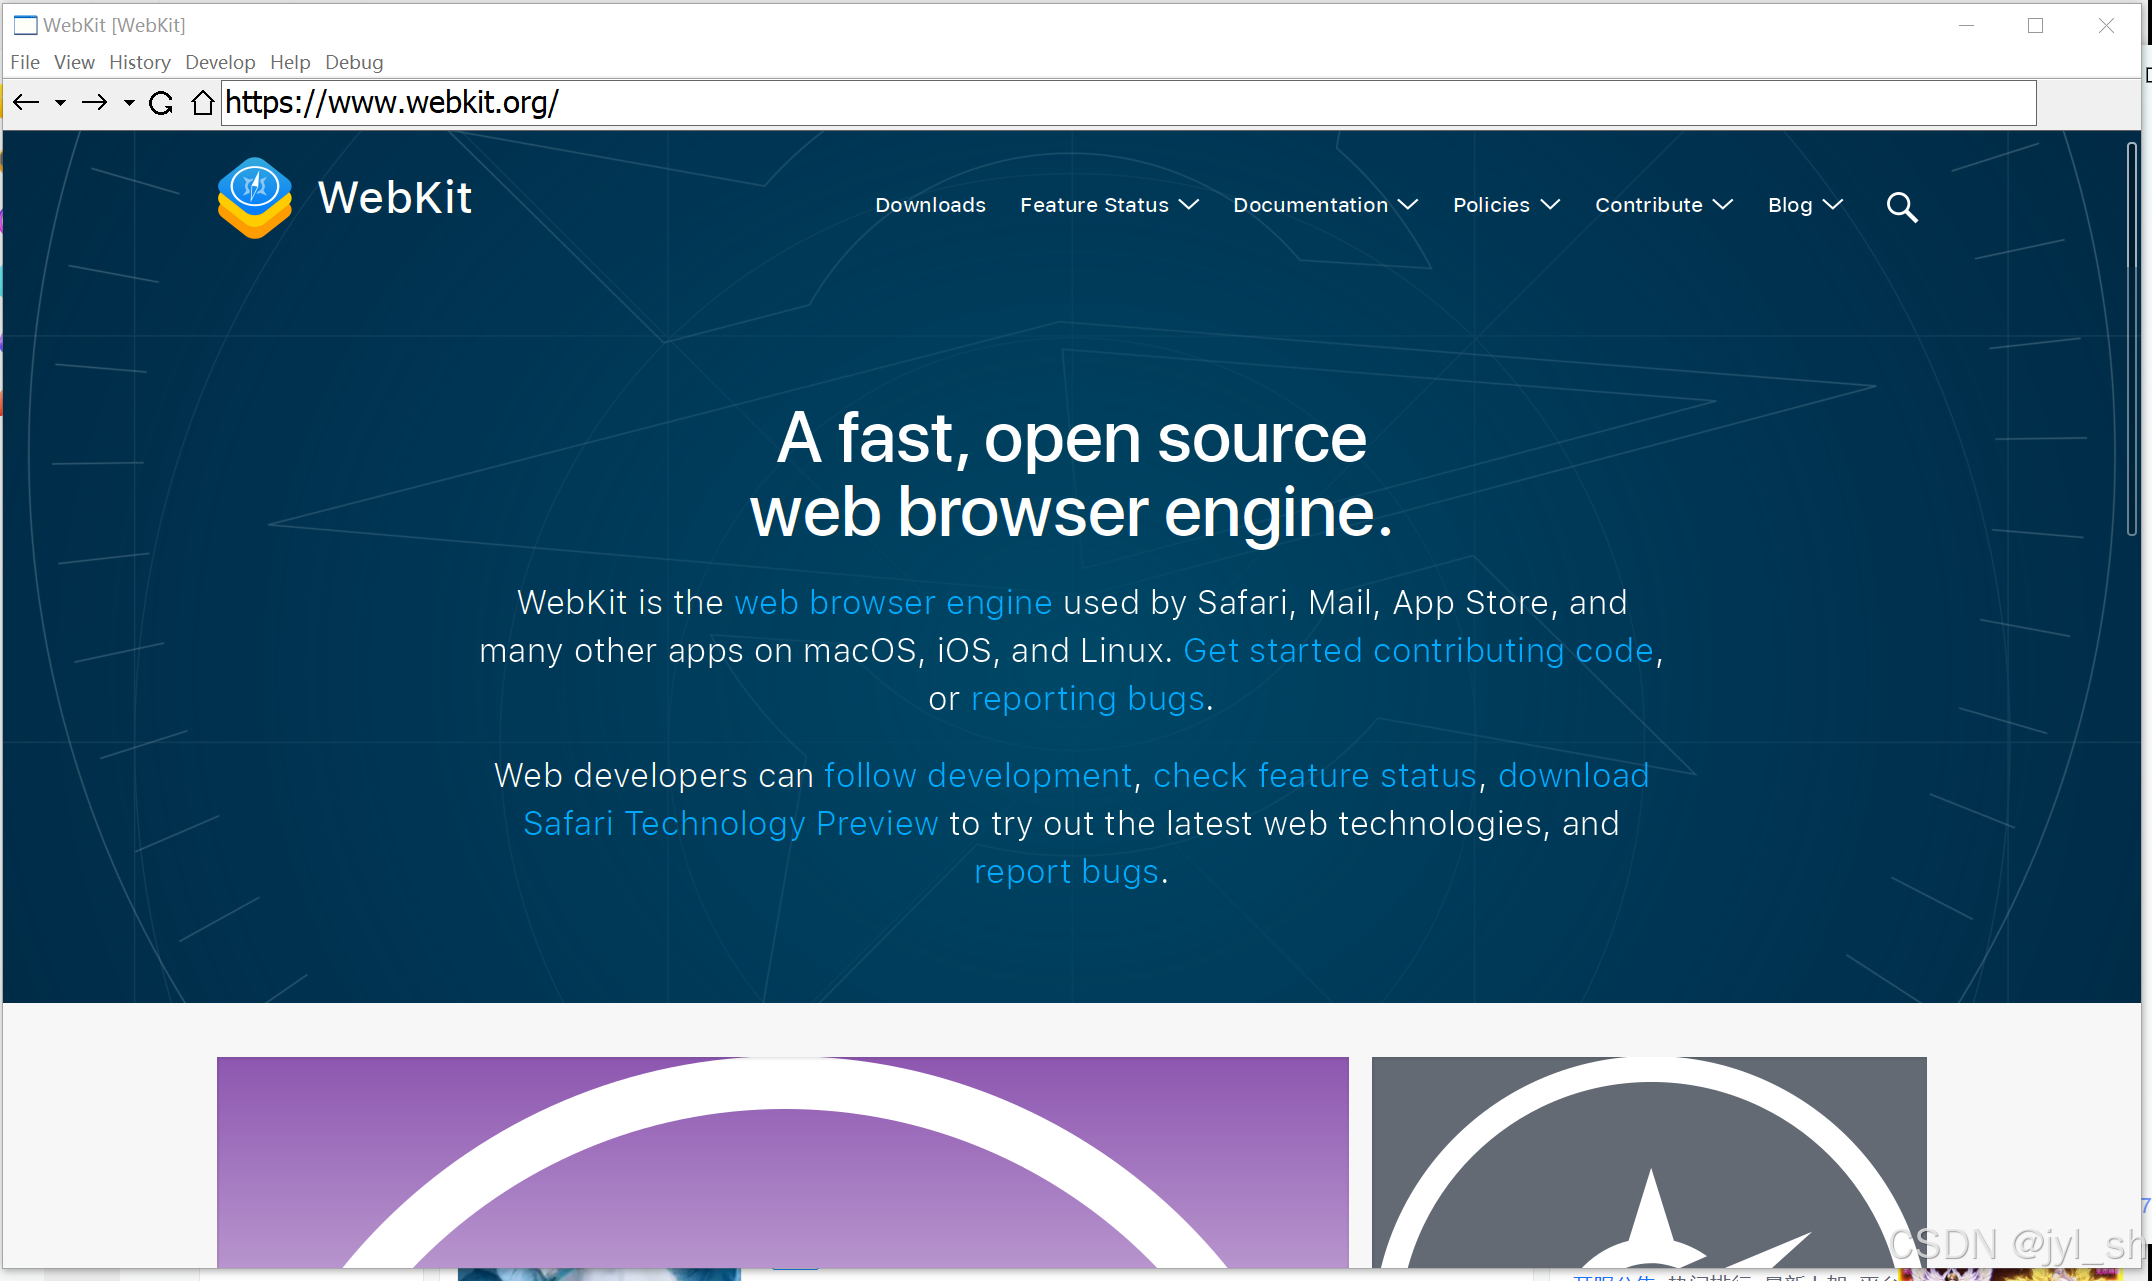Open the History menu
Screen dimensions: 2152x1281
point(140,62)
